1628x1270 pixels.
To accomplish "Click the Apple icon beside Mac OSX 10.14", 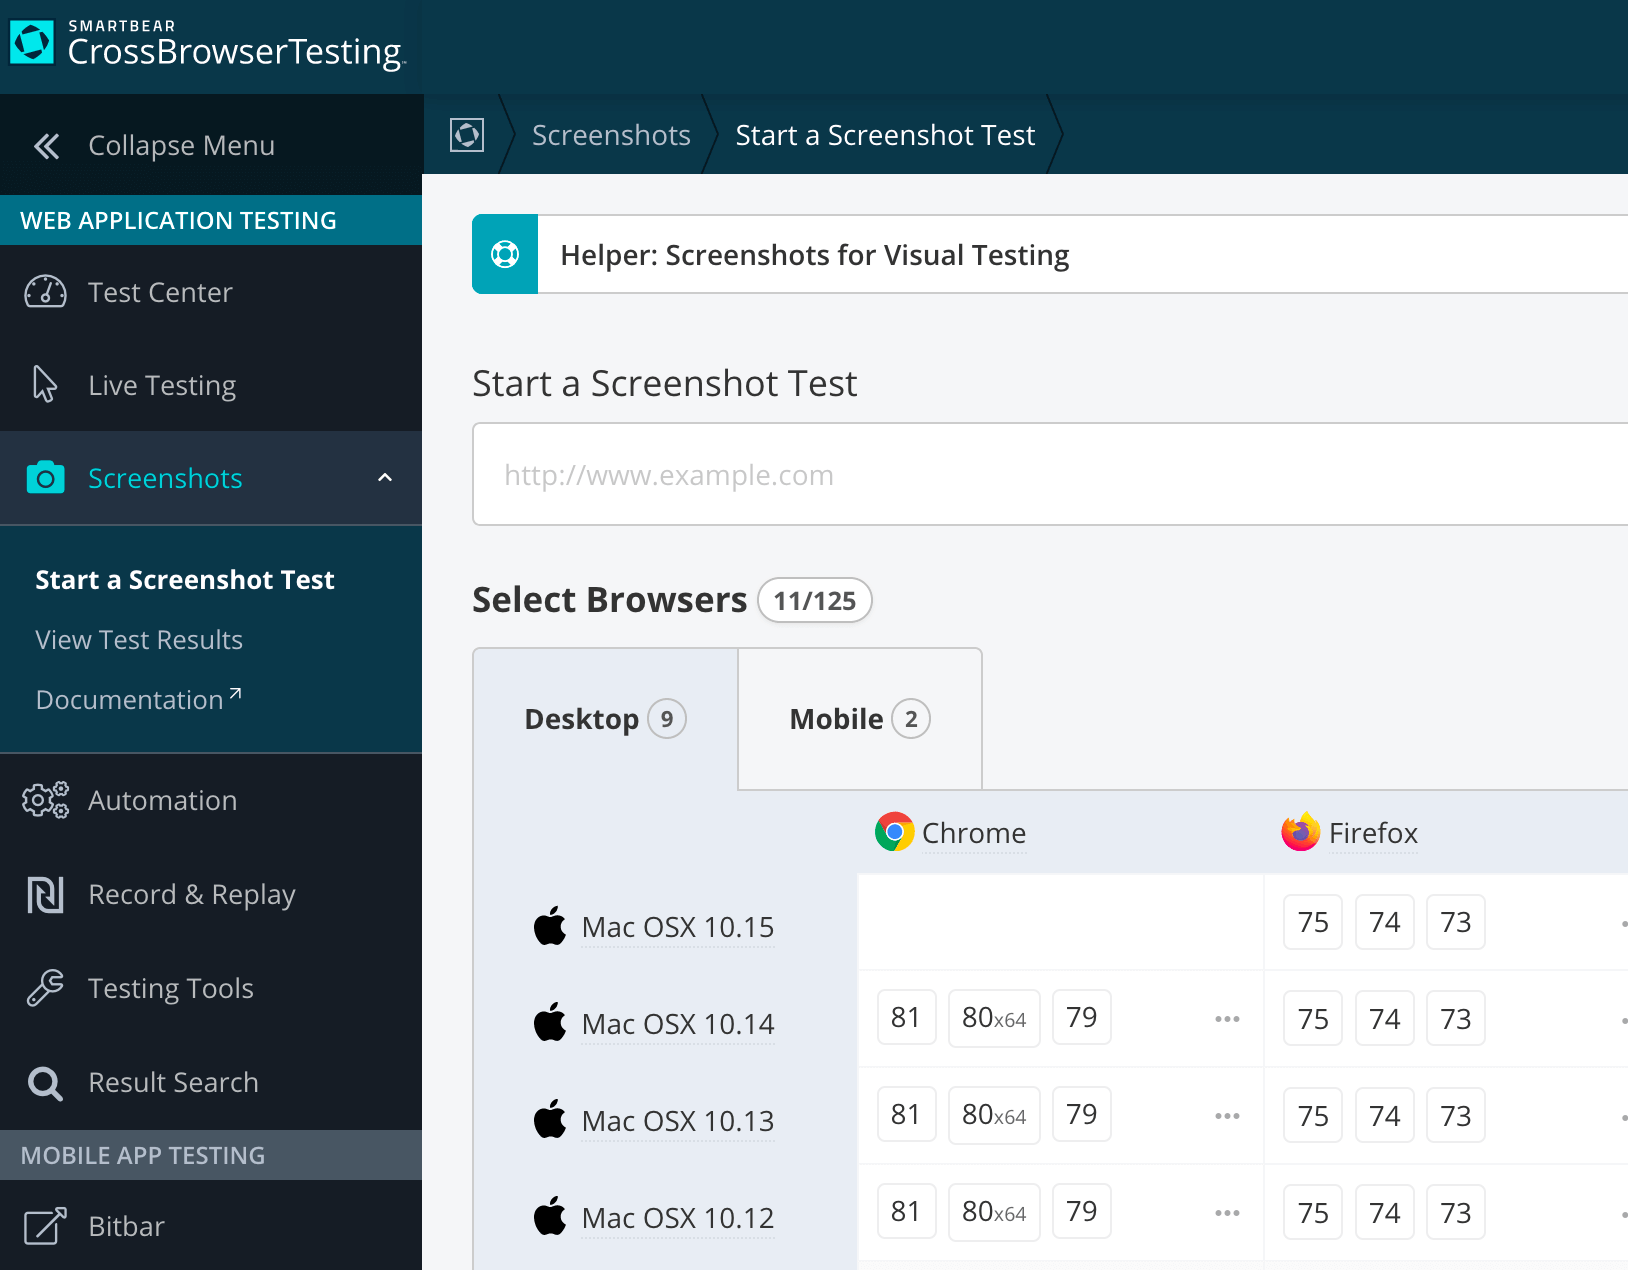I will coord(549,1023).
